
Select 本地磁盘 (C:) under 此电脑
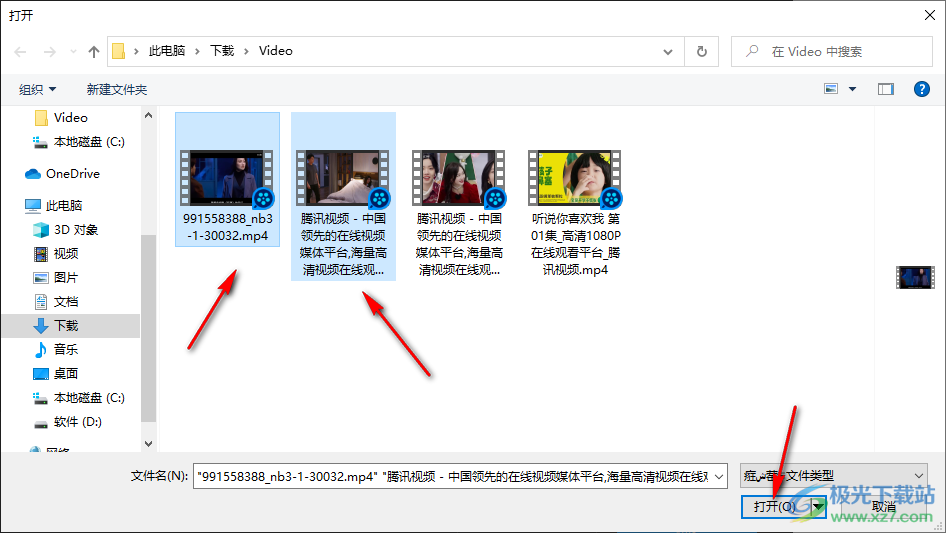click(78, 398)
